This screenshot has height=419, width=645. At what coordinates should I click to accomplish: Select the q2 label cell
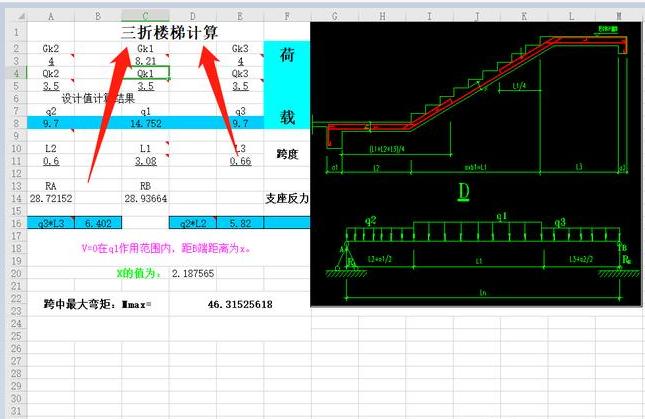(51, 111)
